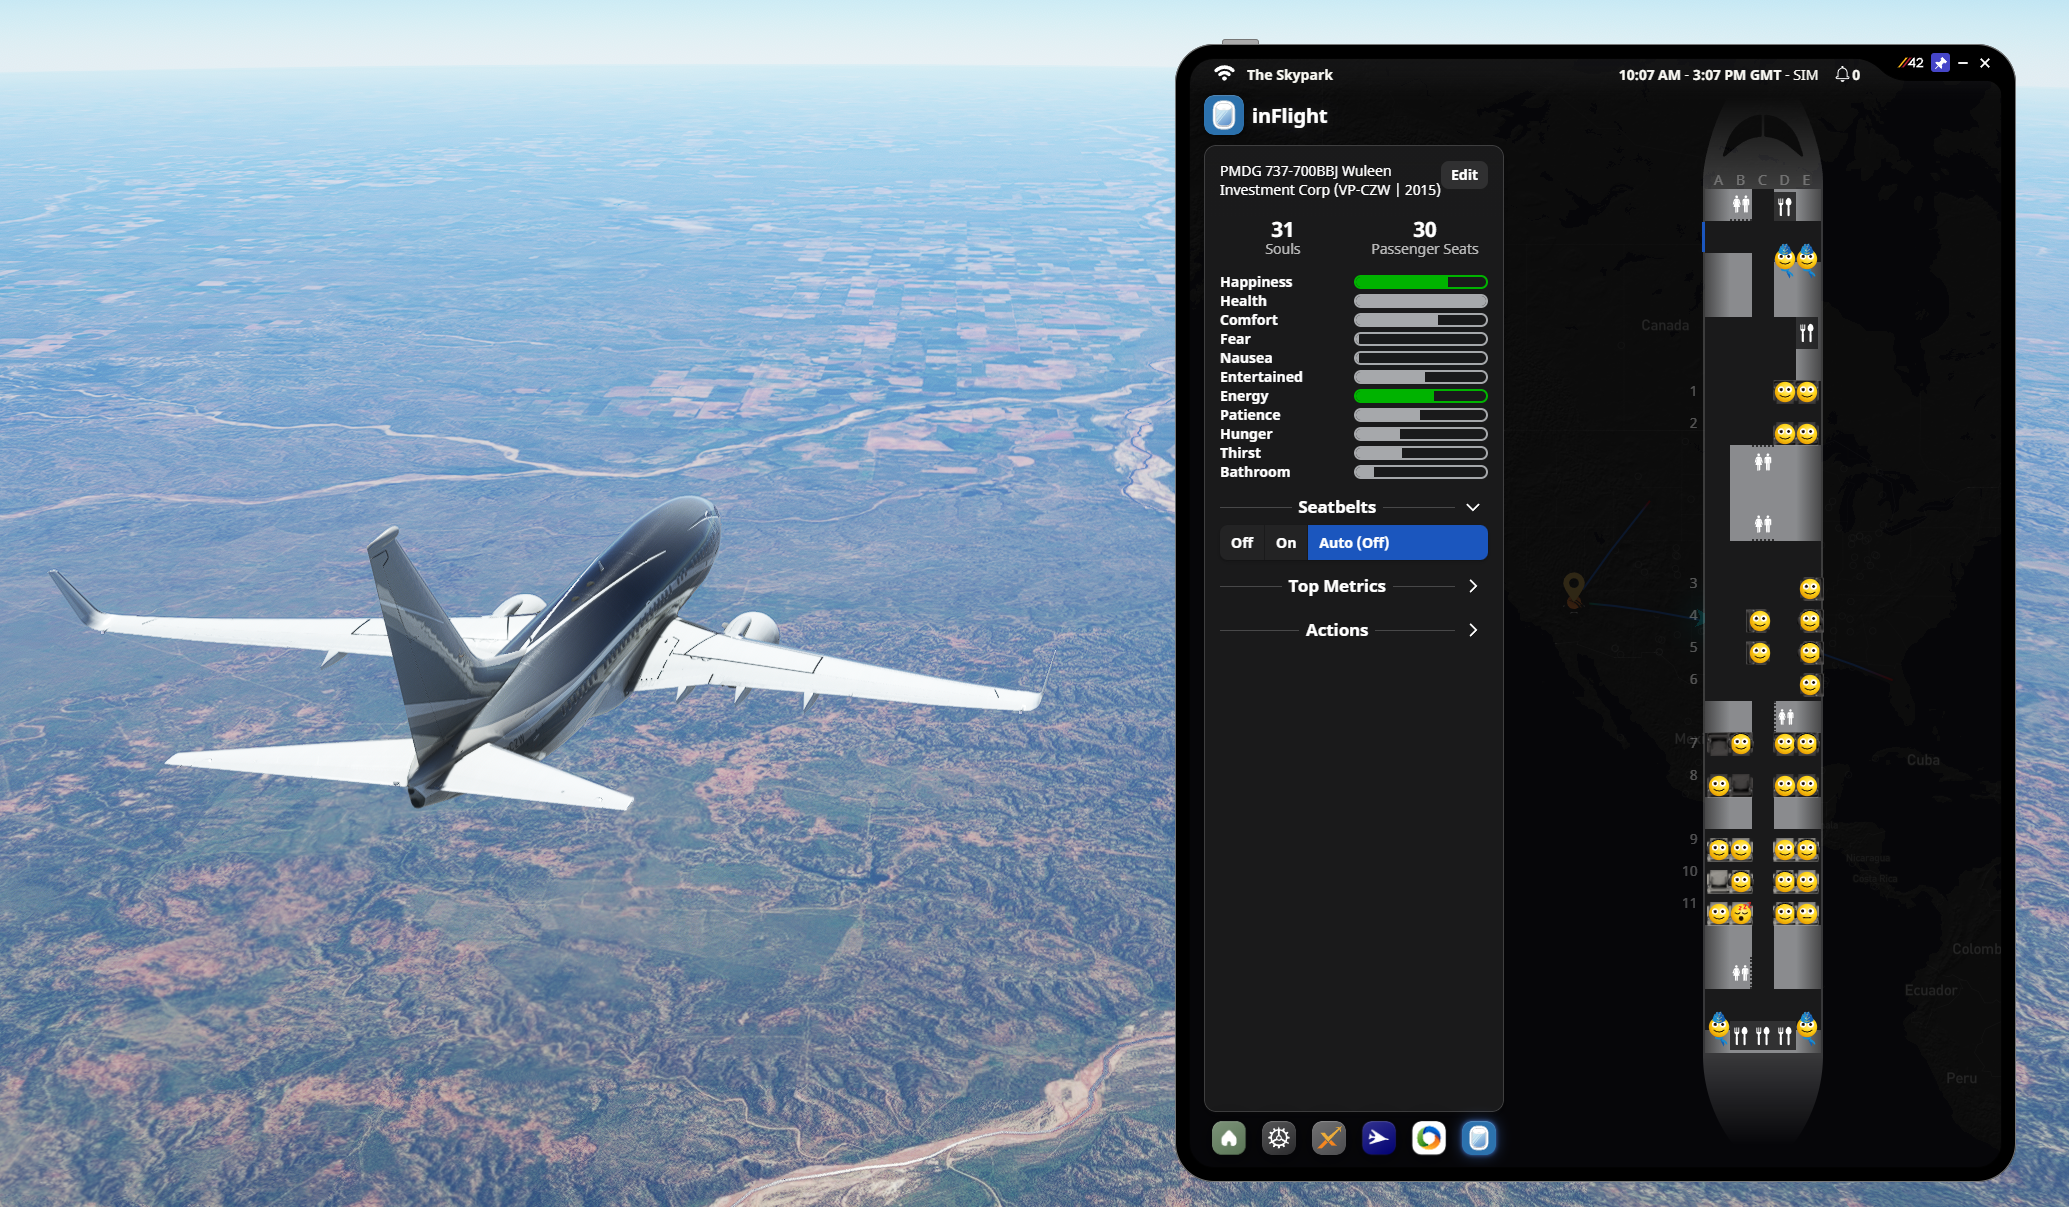The height and width of the screenshot is (1207, 2069).
Task: Toggle seatbelts to On mode
Action: (x=1285, y=542)
